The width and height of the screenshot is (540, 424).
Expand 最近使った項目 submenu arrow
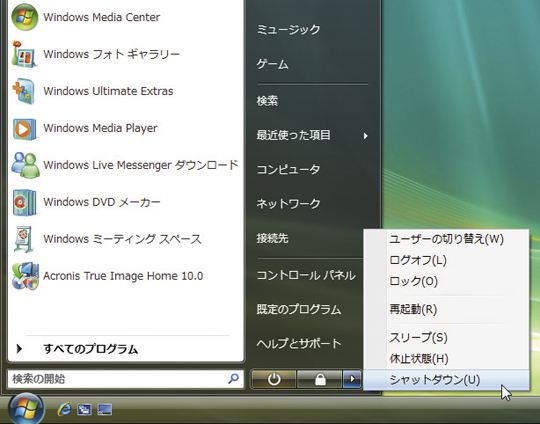[366, 136]
